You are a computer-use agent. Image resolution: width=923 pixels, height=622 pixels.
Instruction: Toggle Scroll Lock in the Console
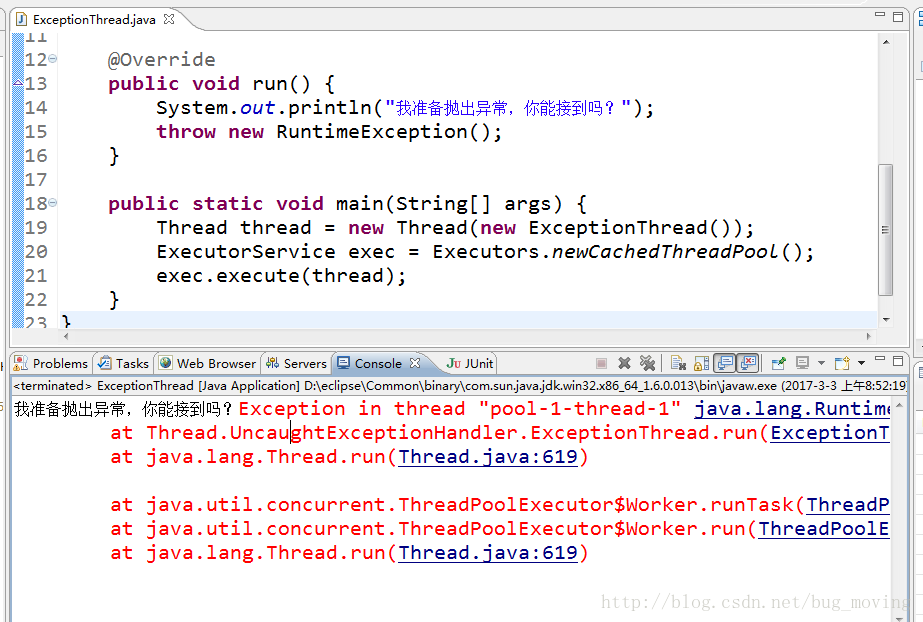coord(702,363)
